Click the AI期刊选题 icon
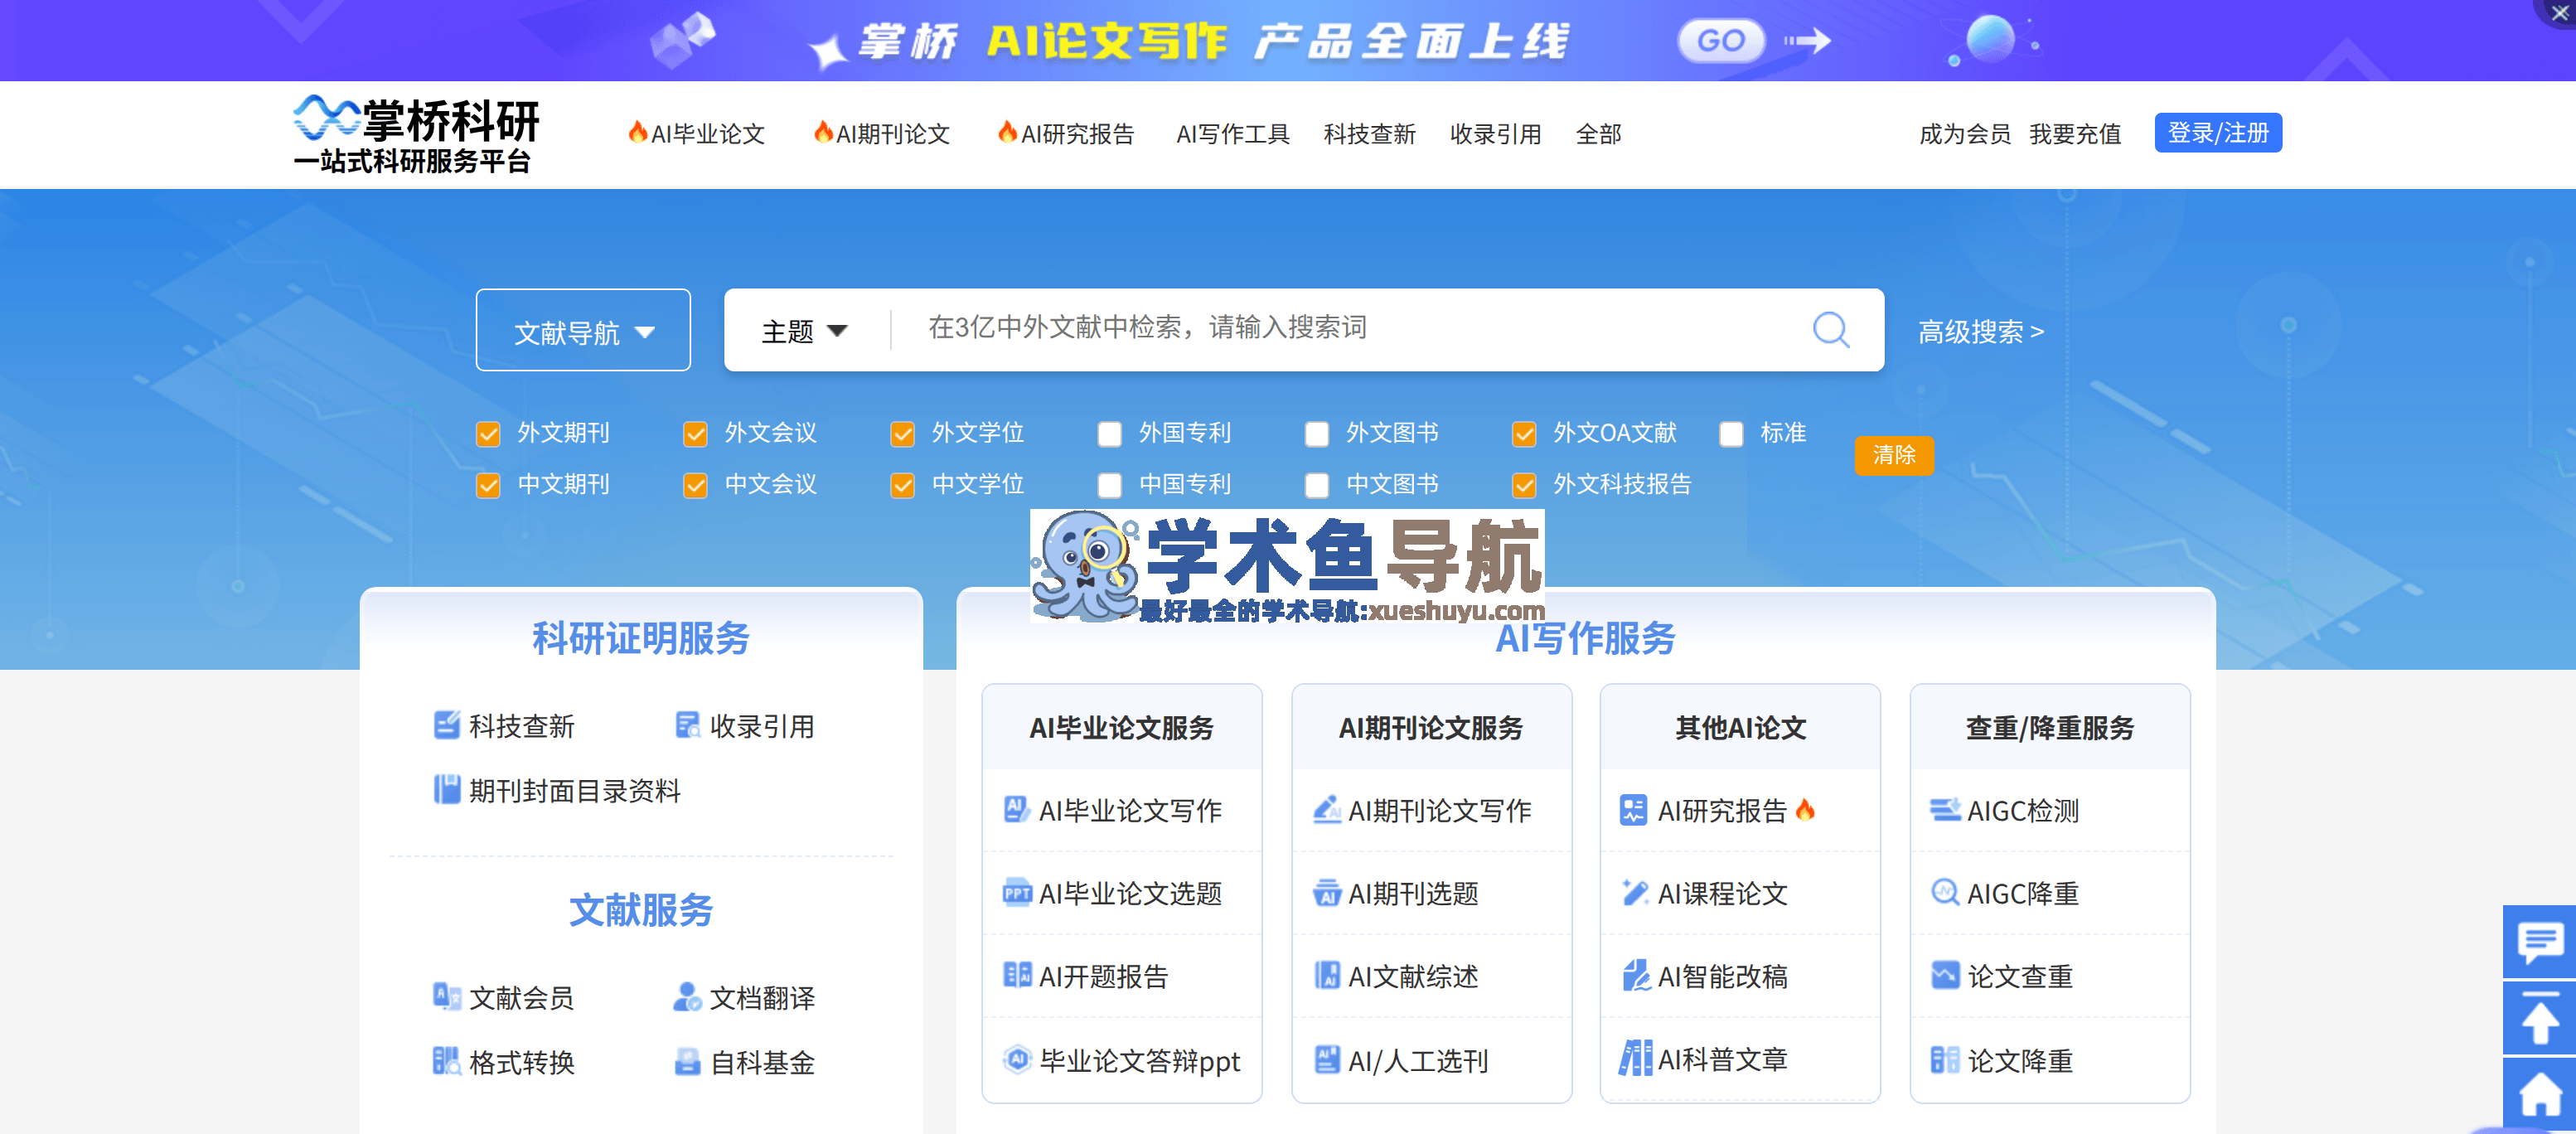The image size is (2576, 1134). 1326,892
